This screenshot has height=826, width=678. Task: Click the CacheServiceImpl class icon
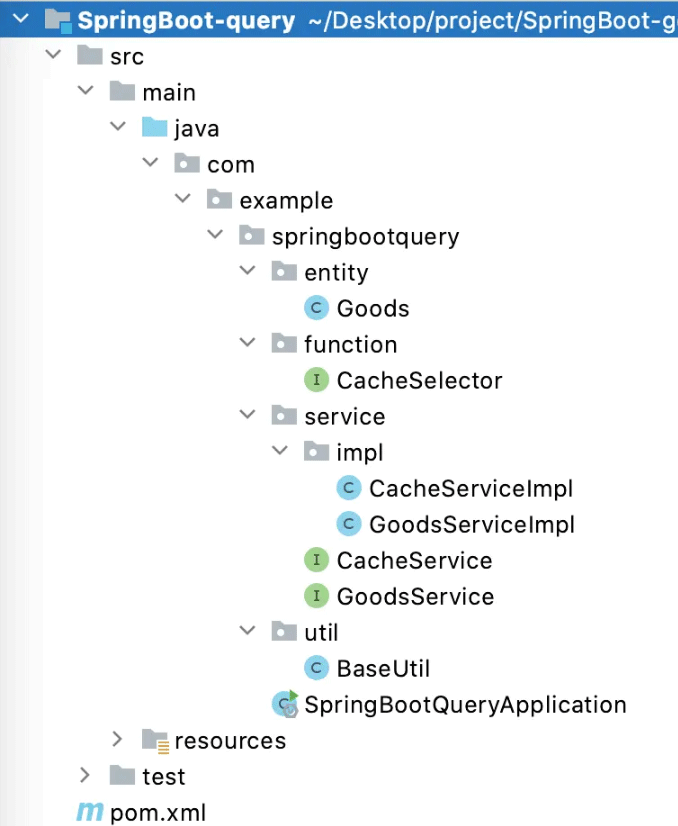point(349,489)
